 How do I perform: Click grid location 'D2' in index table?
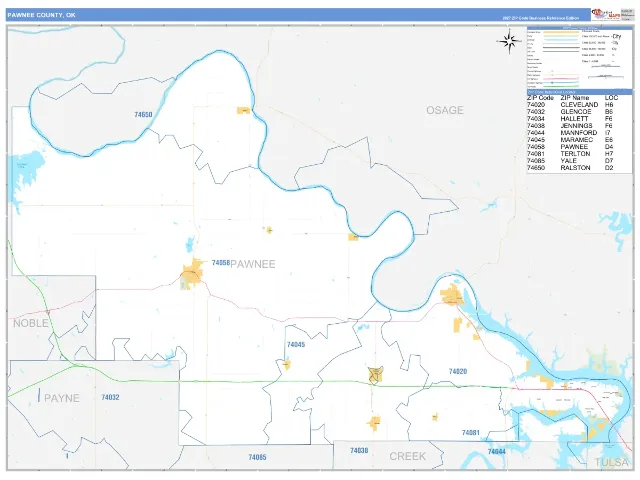click(x=609, y=168)
